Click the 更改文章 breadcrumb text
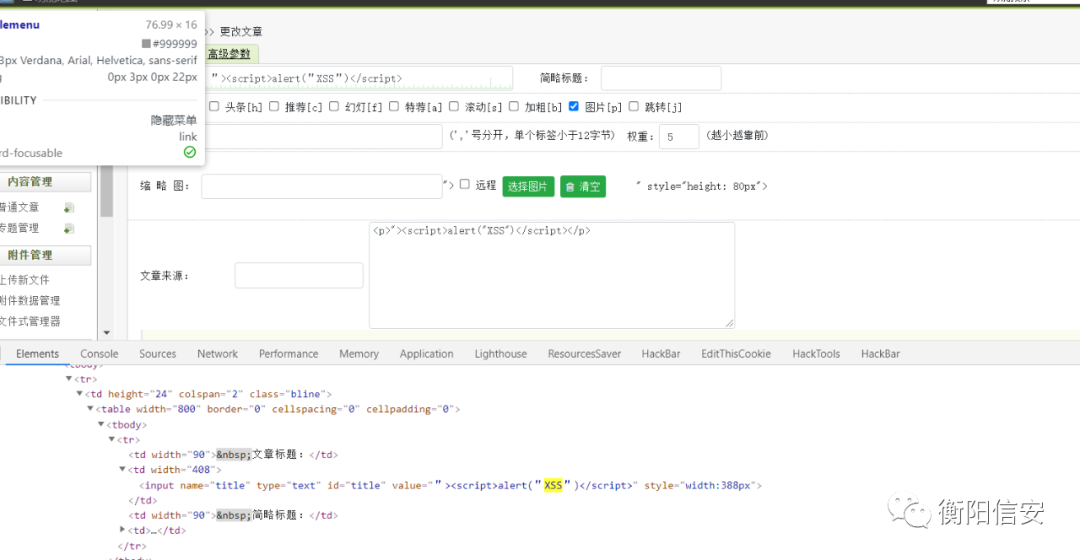 (240, 32)
